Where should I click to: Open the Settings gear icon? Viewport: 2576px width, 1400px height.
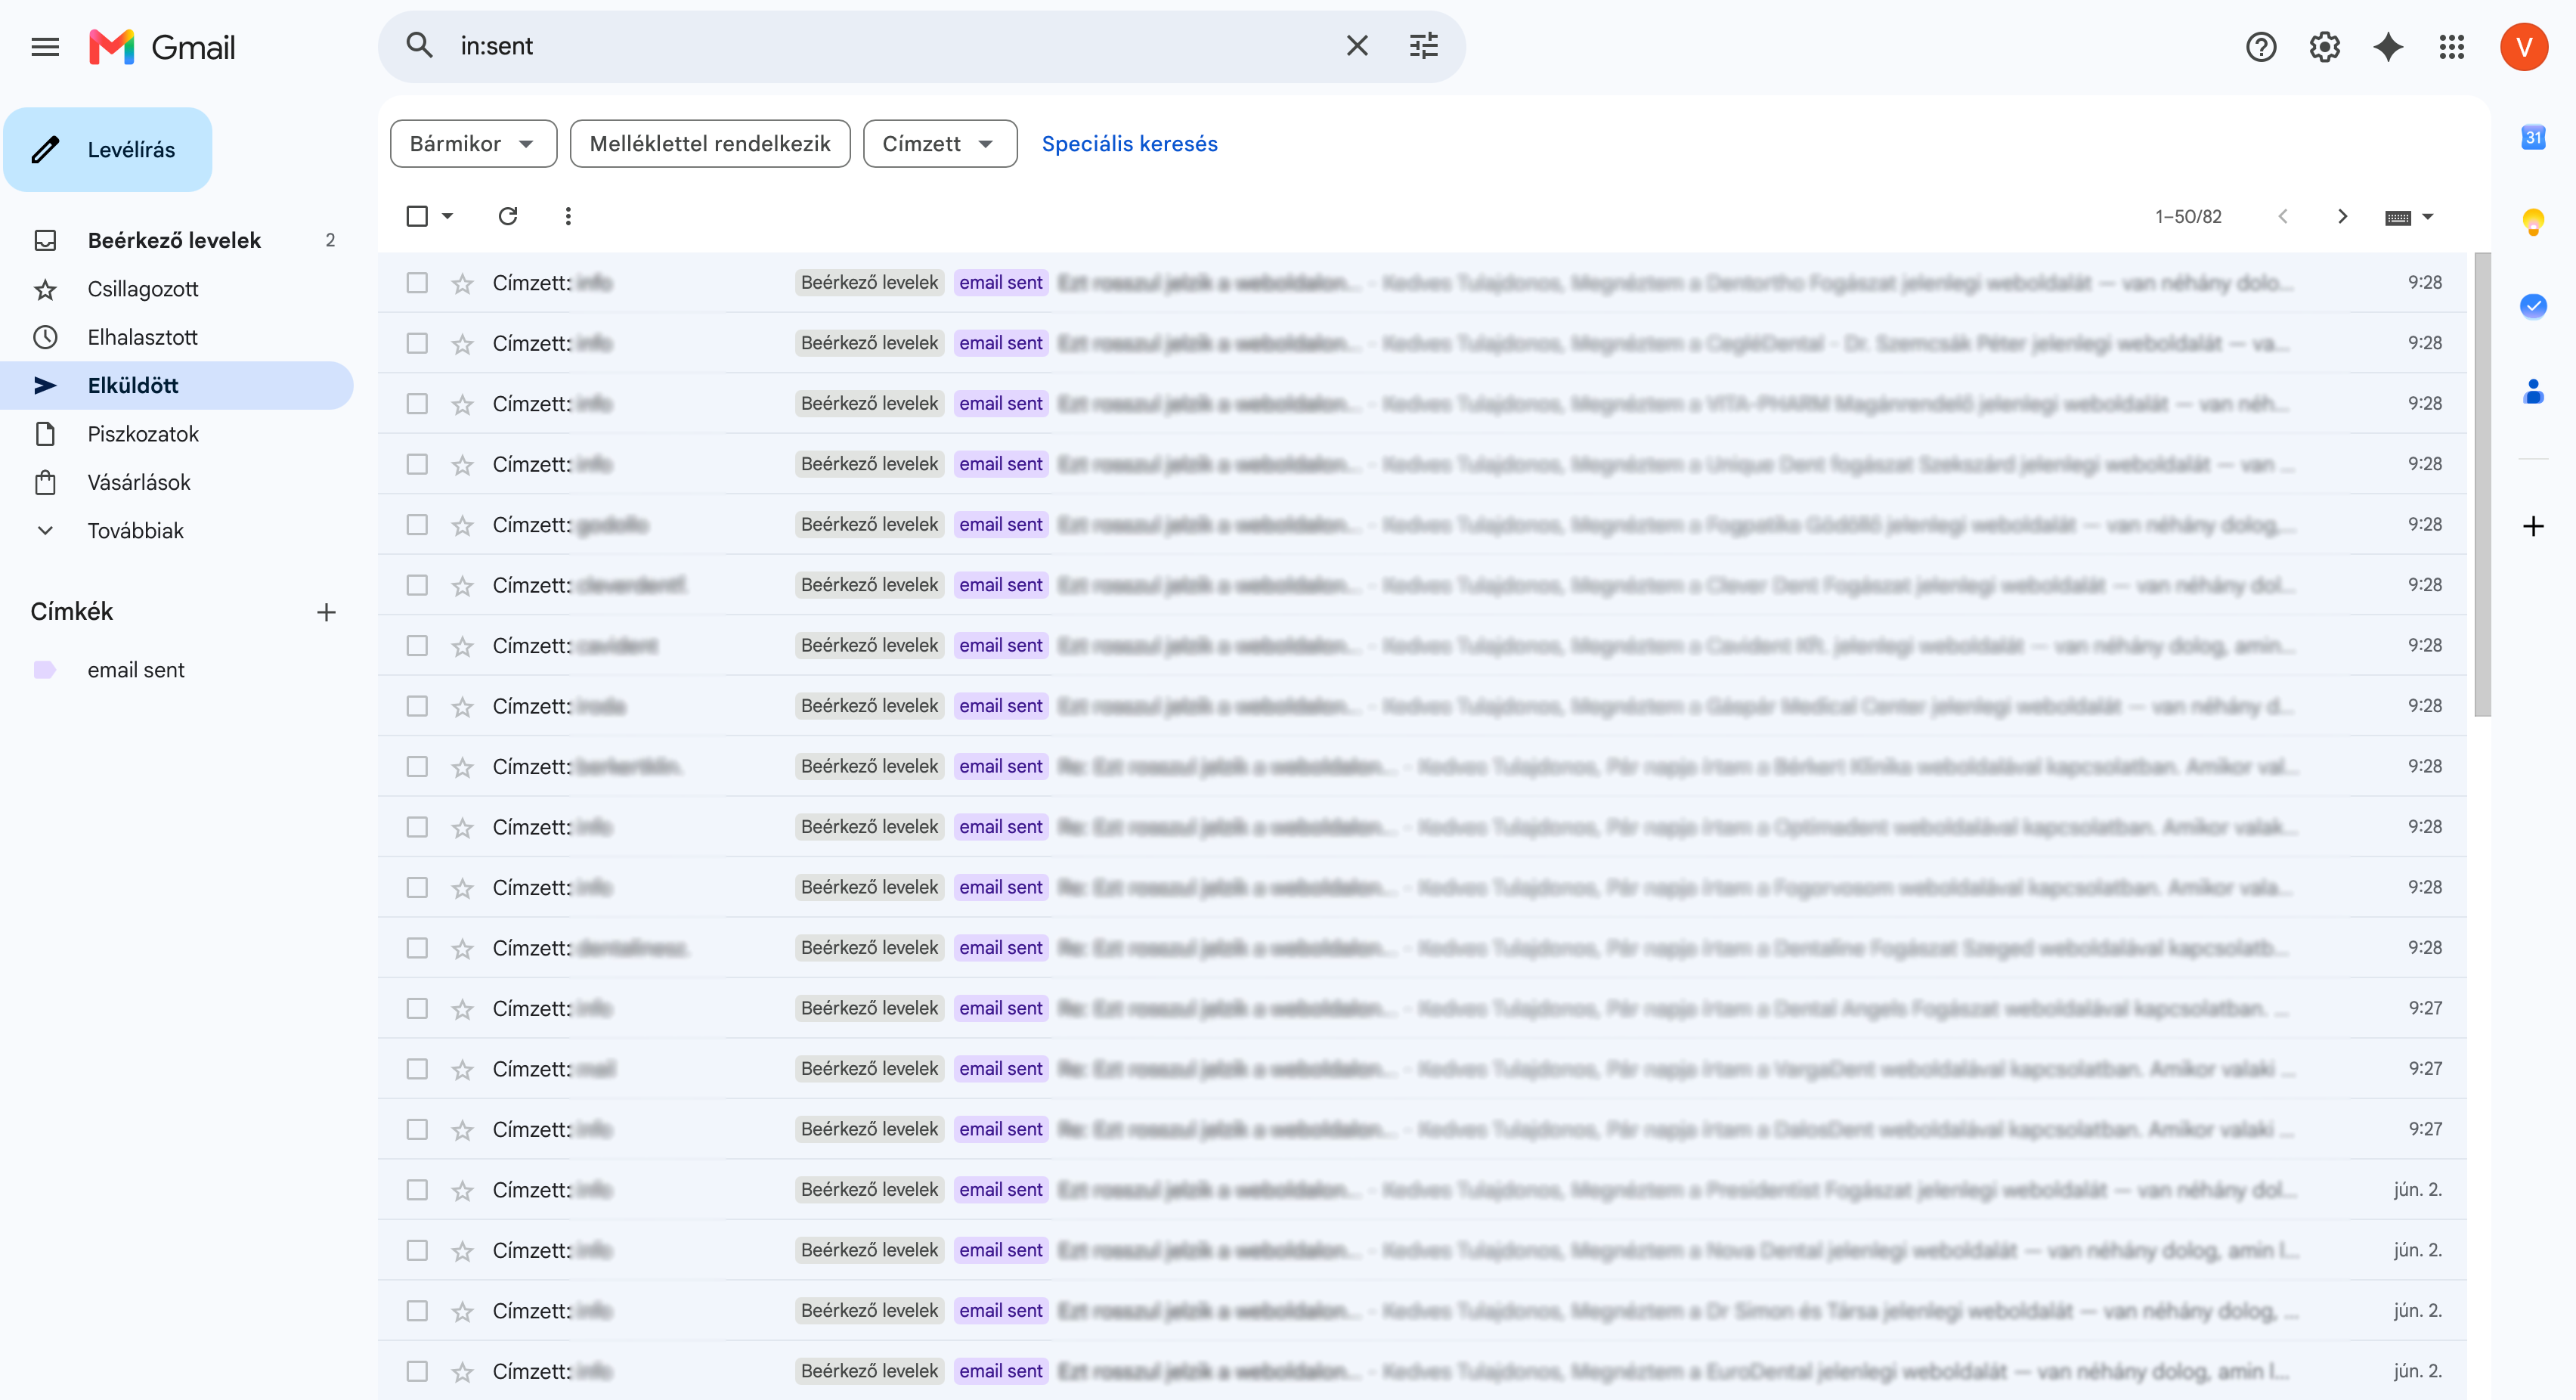[x=2324, y=46]
